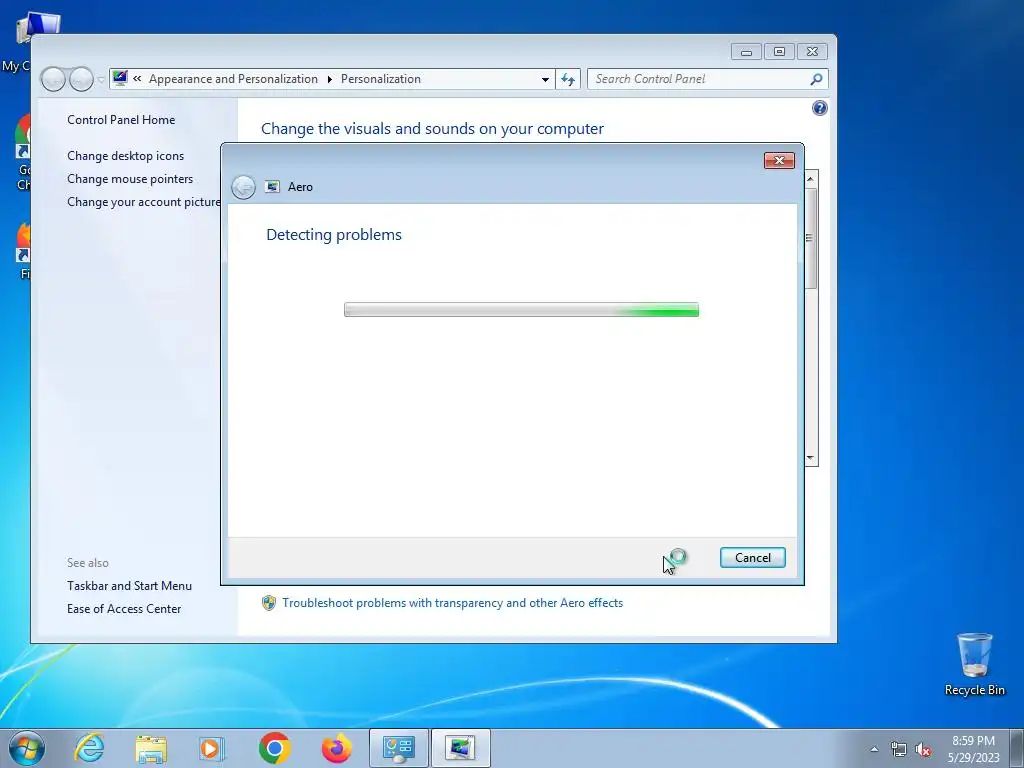Open Change mouse pointers link

[x=130, y=179]
